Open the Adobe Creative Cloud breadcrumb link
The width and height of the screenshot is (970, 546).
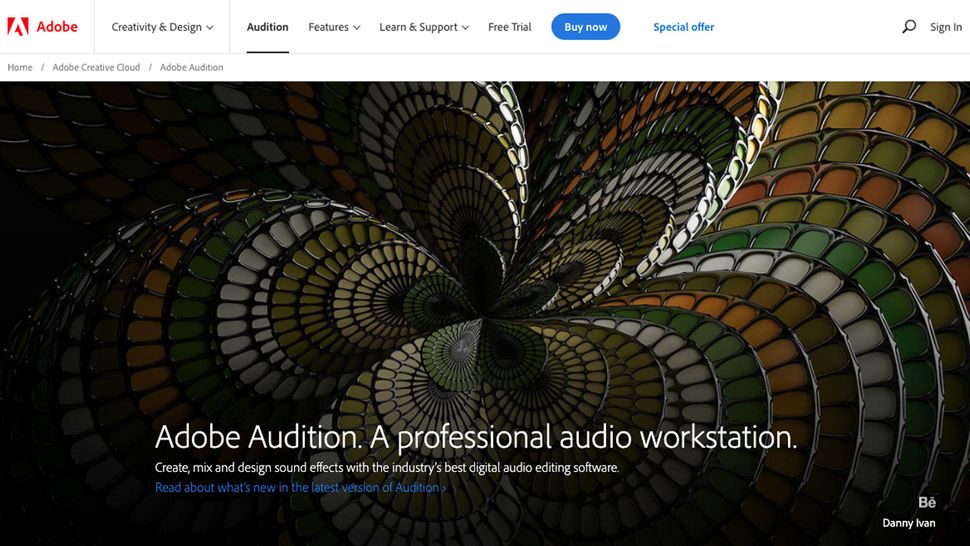[96, 67]
